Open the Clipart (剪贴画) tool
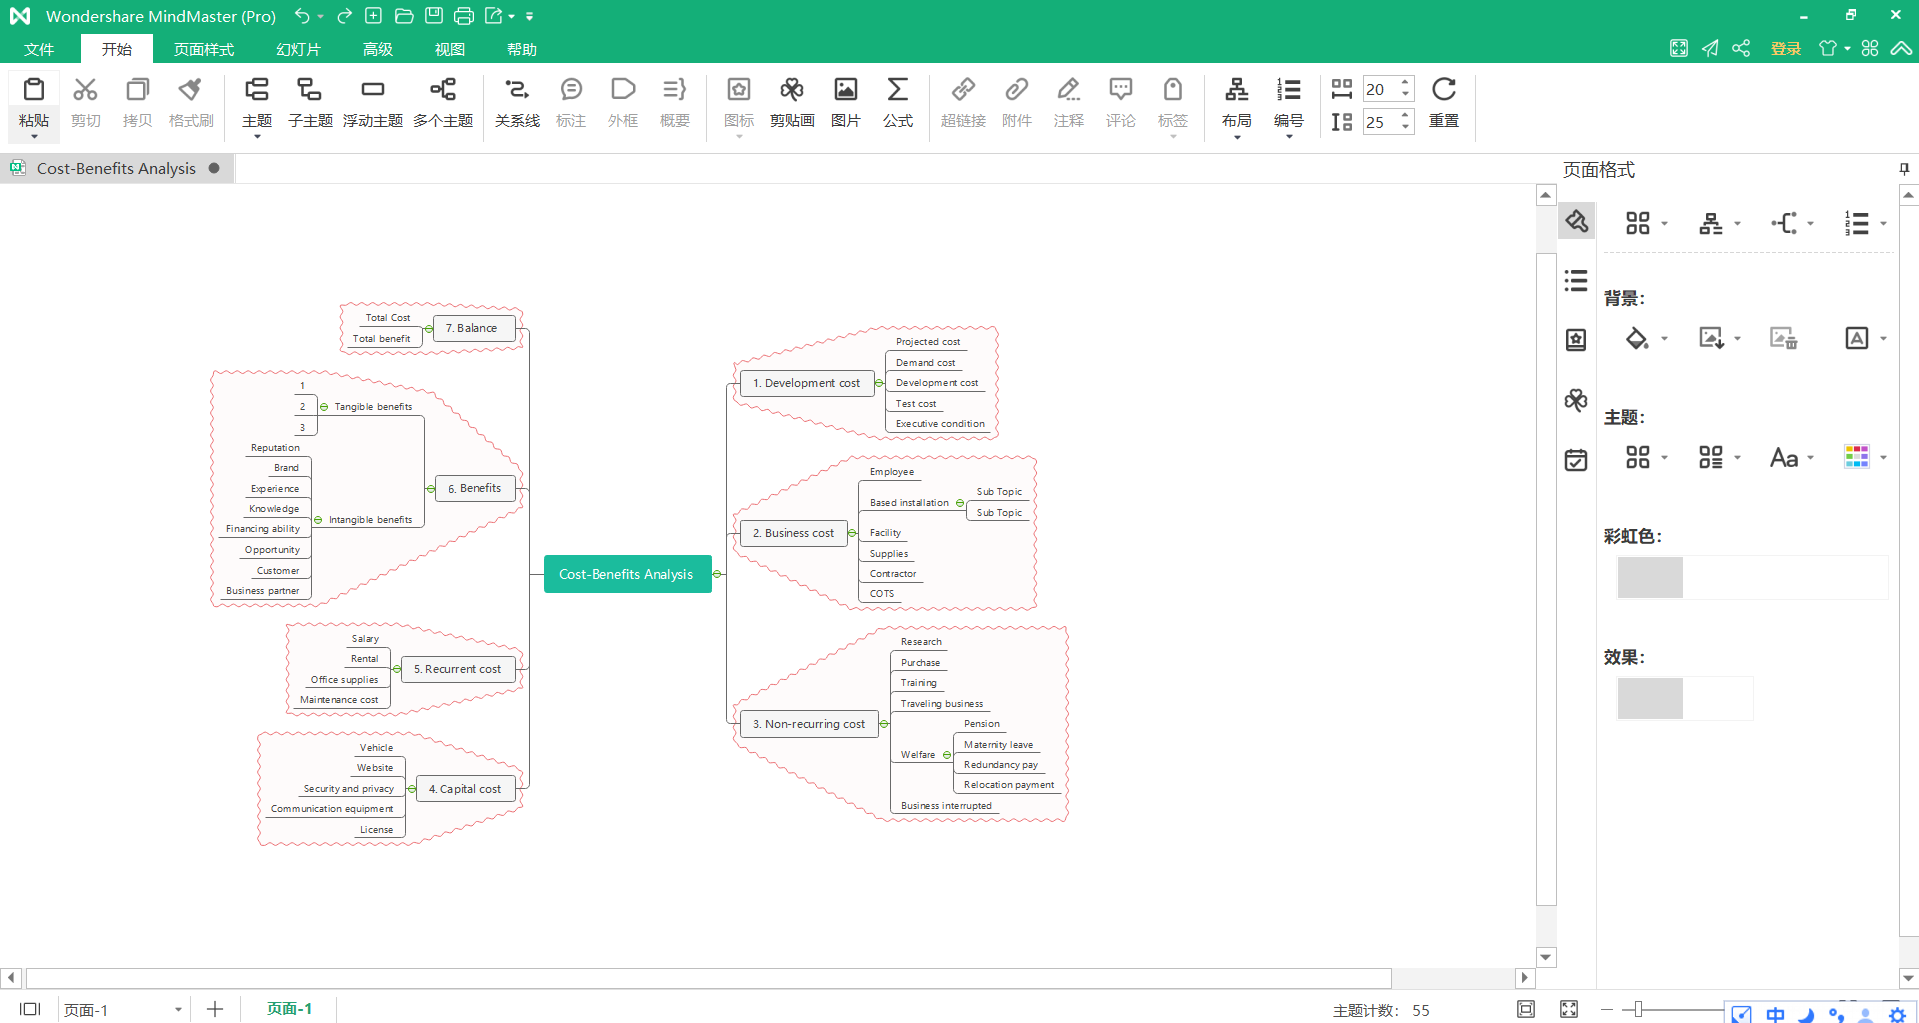The width and height of the screenshot is (1919, 1023). click(791, 103)
